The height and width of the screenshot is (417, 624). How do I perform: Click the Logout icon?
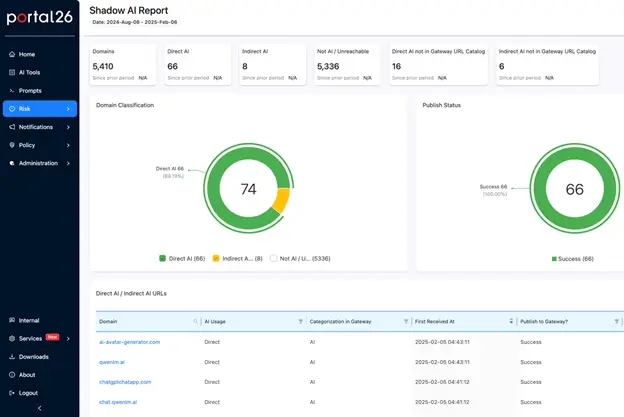coord(12,393)
